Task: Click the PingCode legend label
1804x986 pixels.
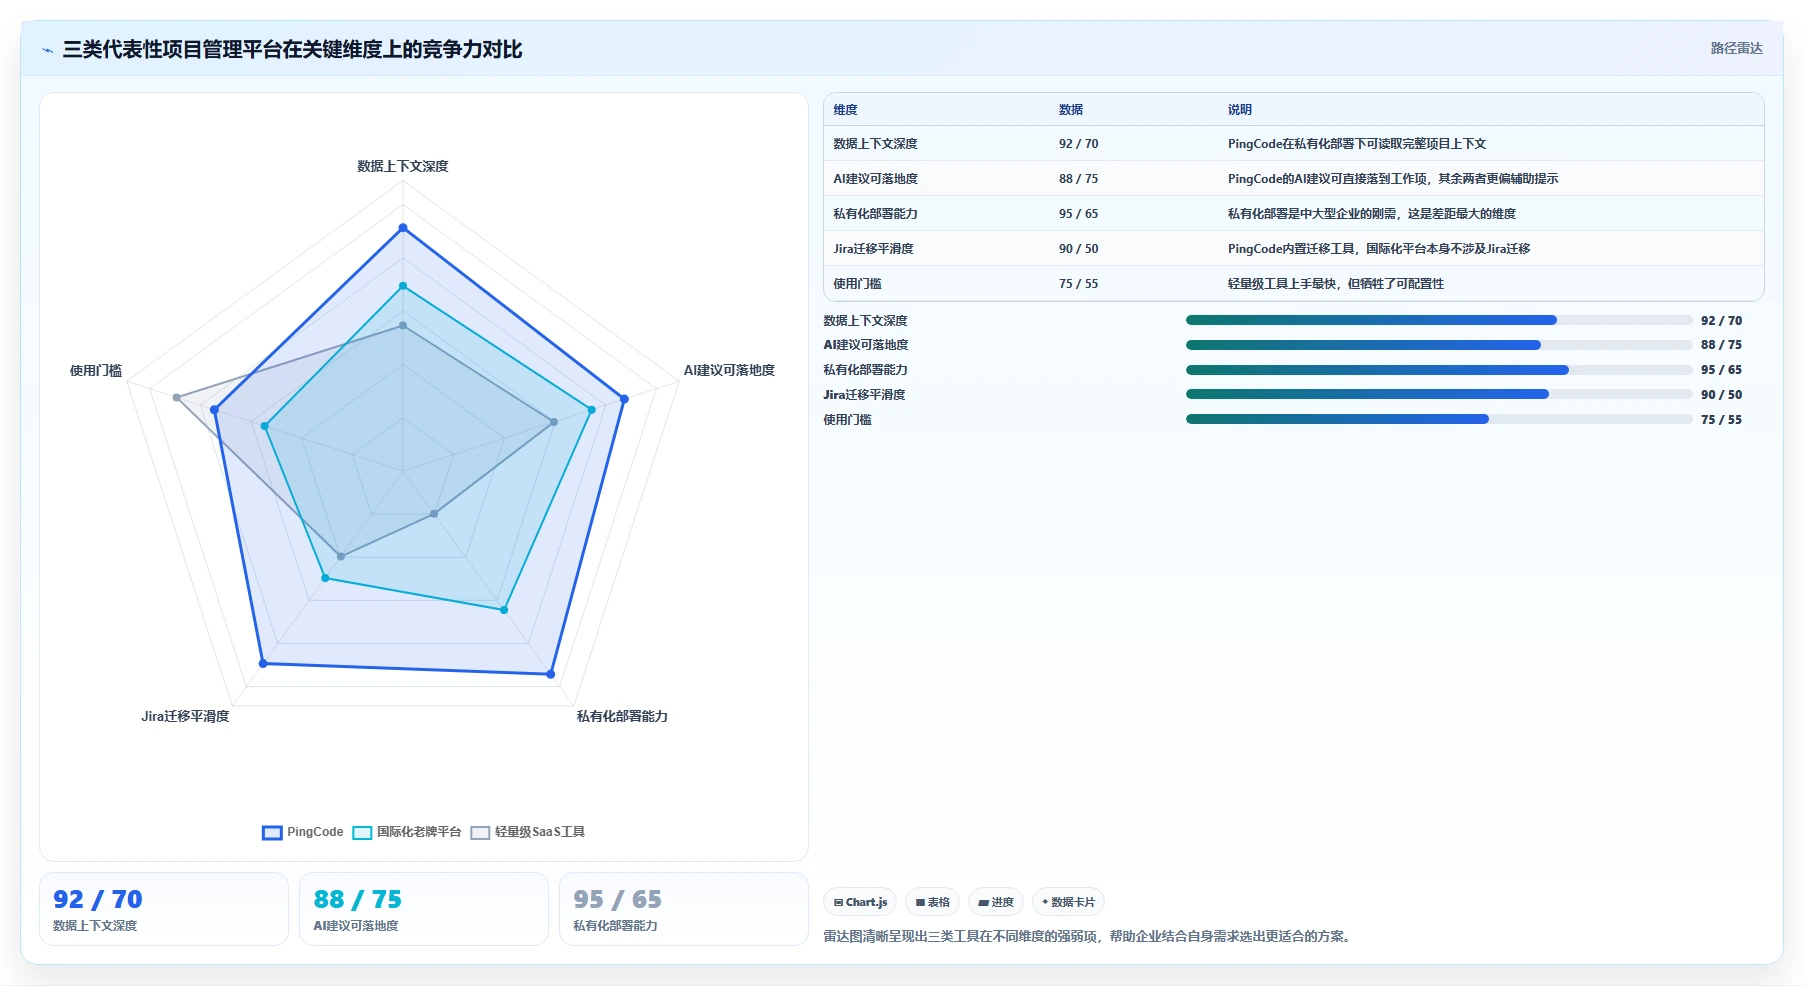Action: (315, 832)
